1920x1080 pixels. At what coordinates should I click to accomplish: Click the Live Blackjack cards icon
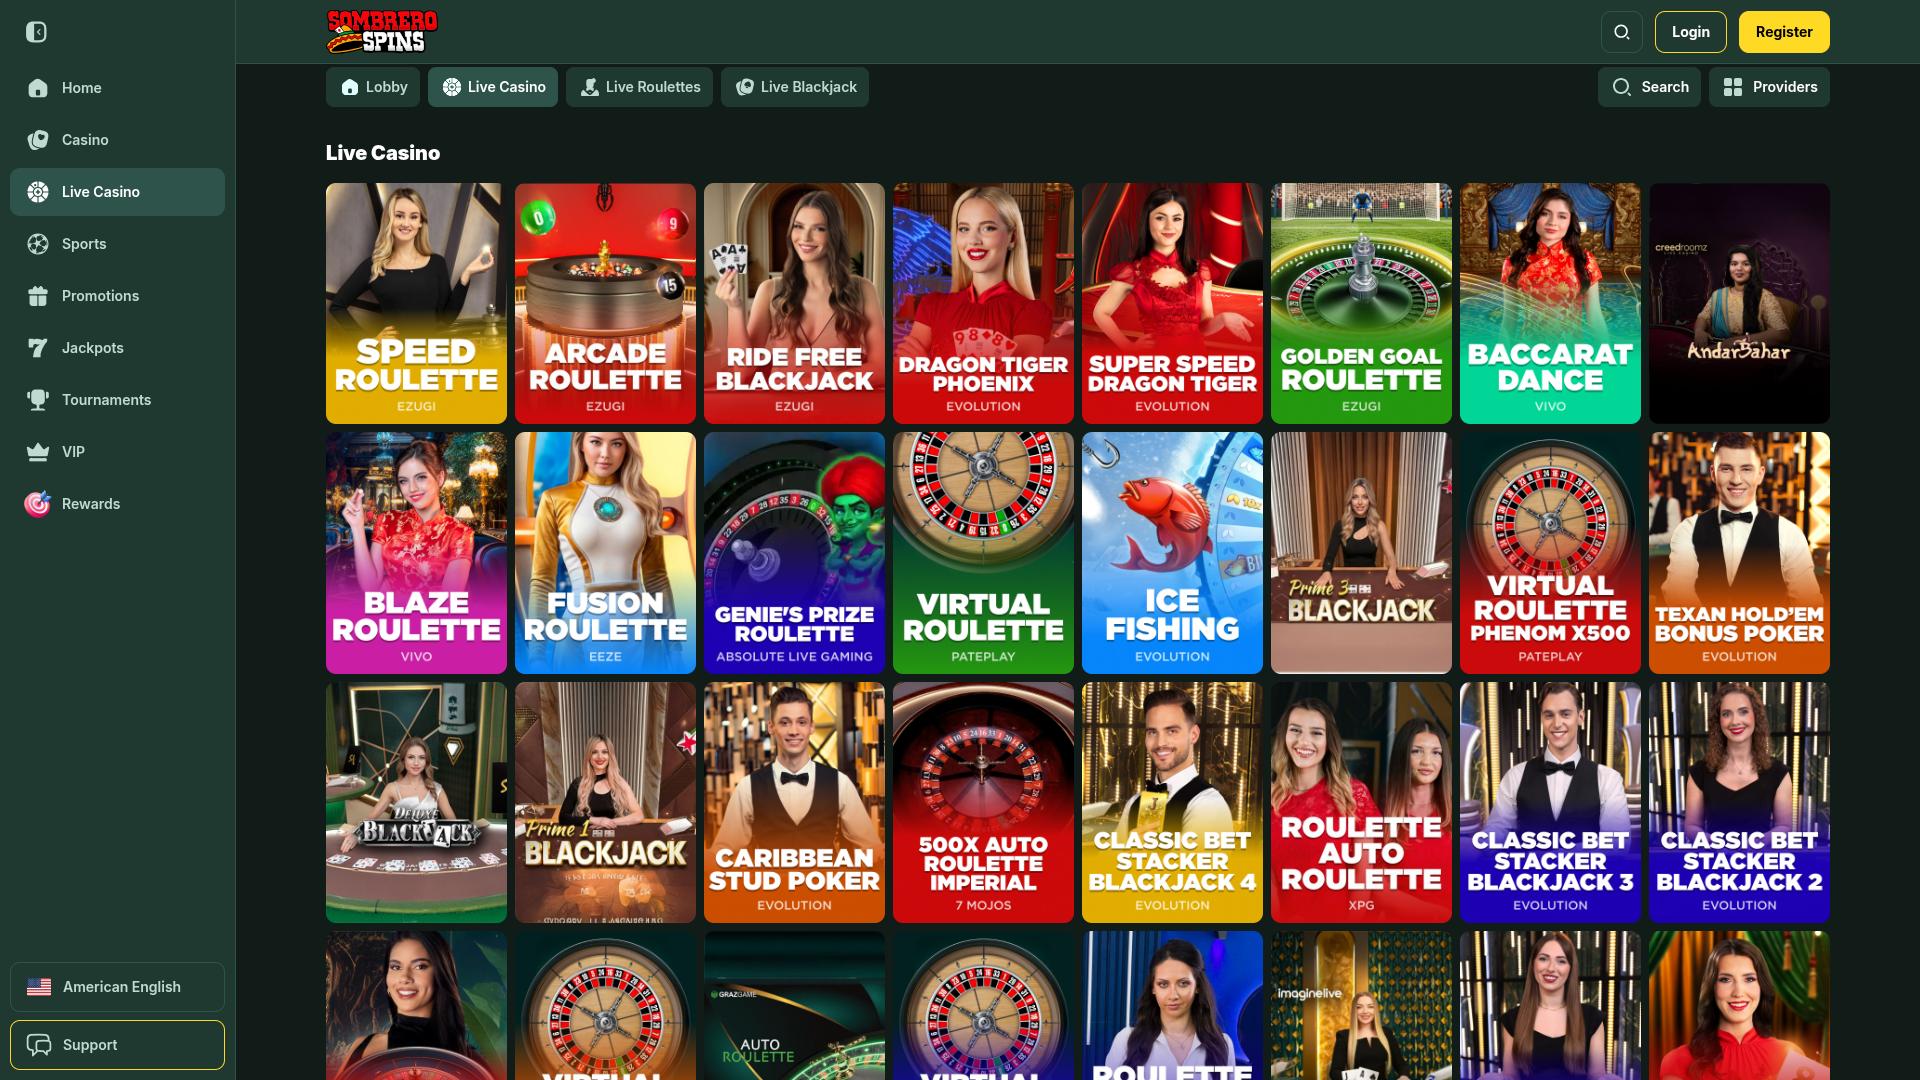click(745, 87)
